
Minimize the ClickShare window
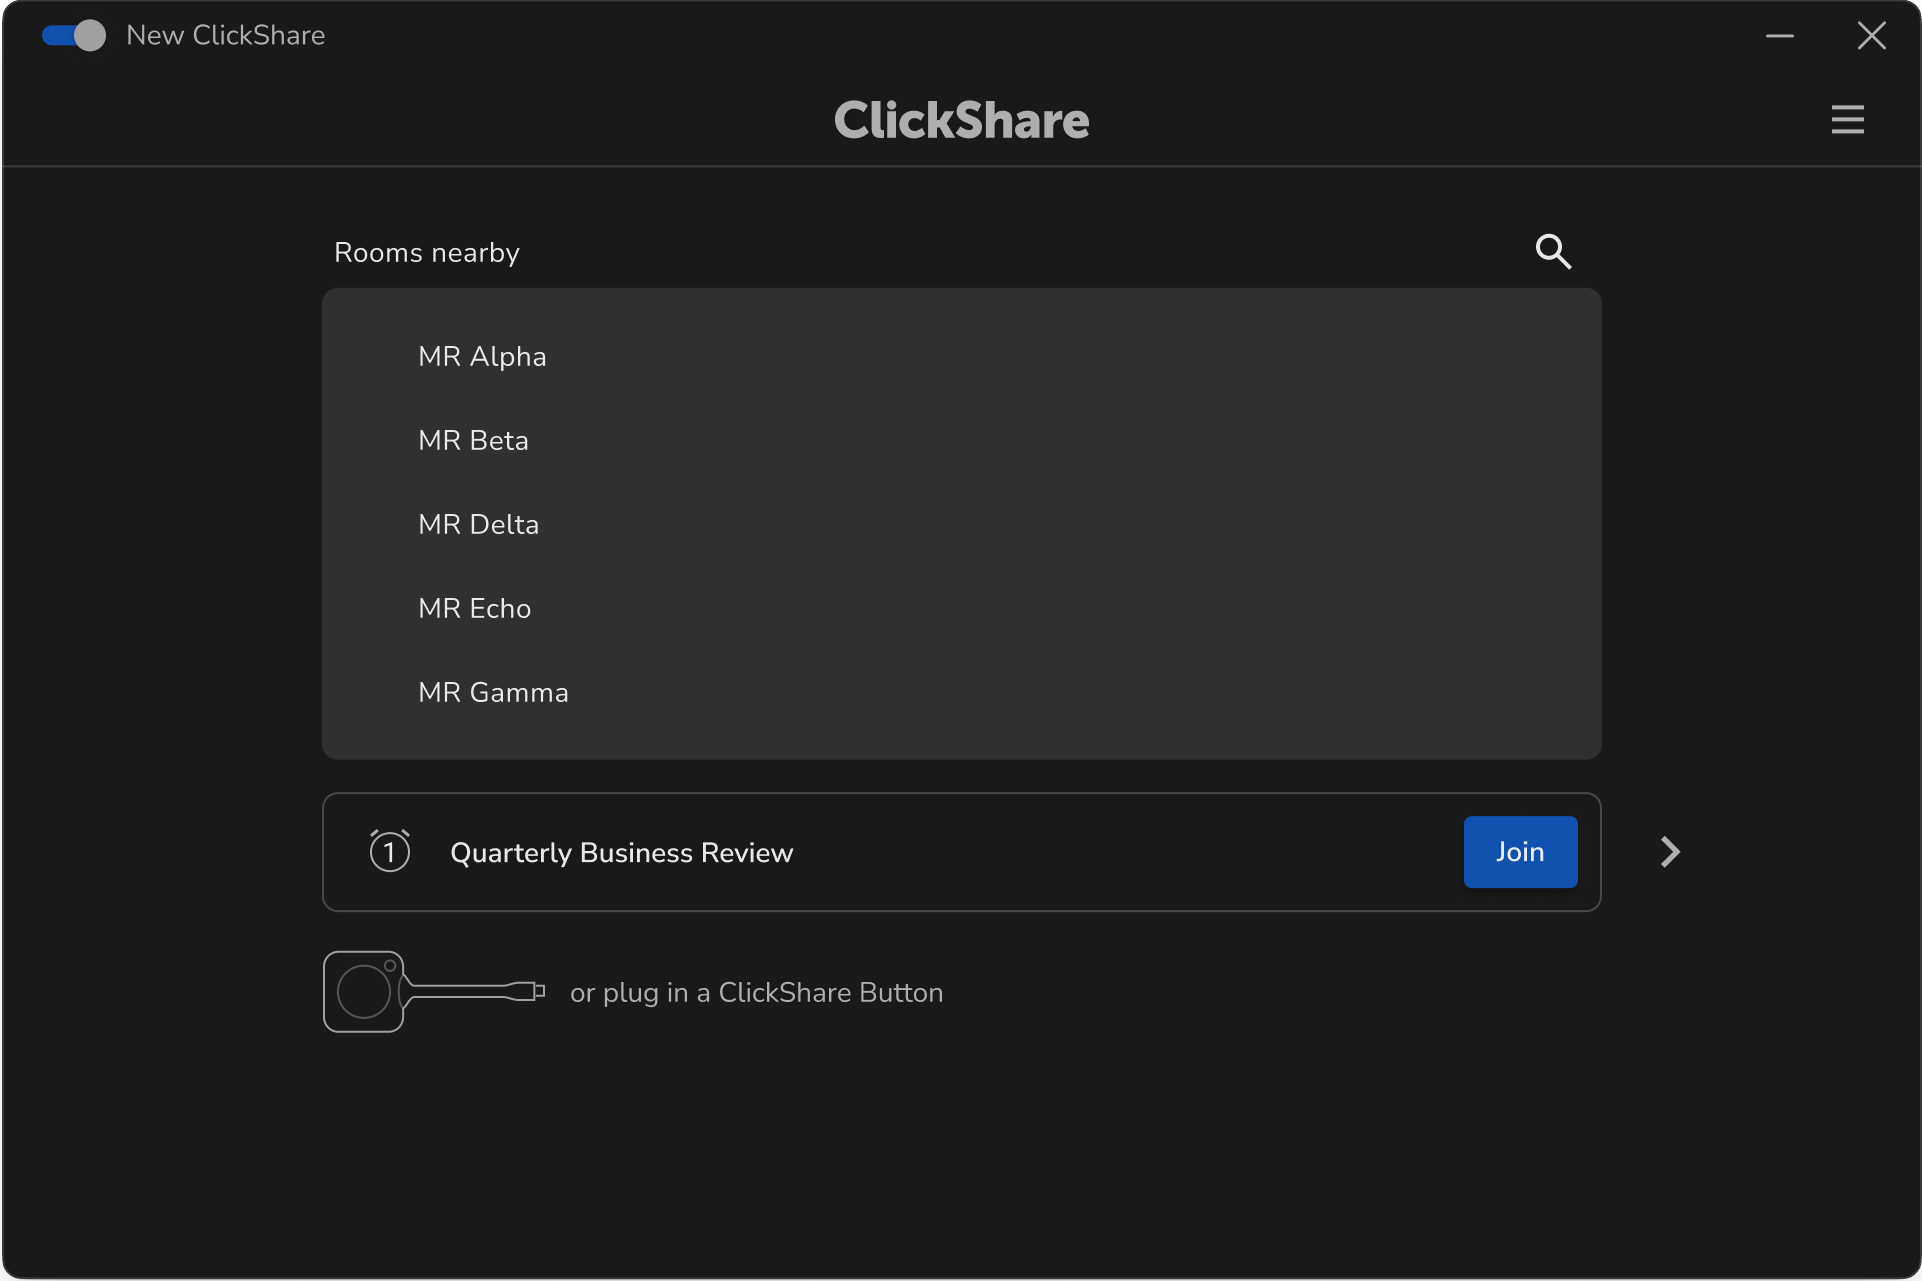point(1779,36)
